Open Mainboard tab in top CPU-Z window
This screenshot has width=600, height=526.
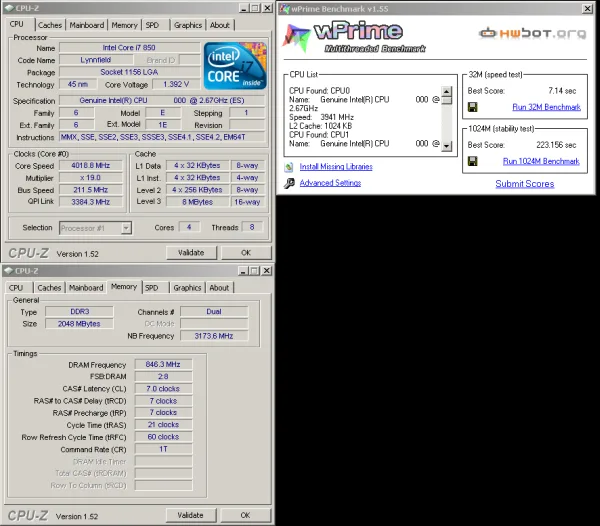[x=86, y=25]
